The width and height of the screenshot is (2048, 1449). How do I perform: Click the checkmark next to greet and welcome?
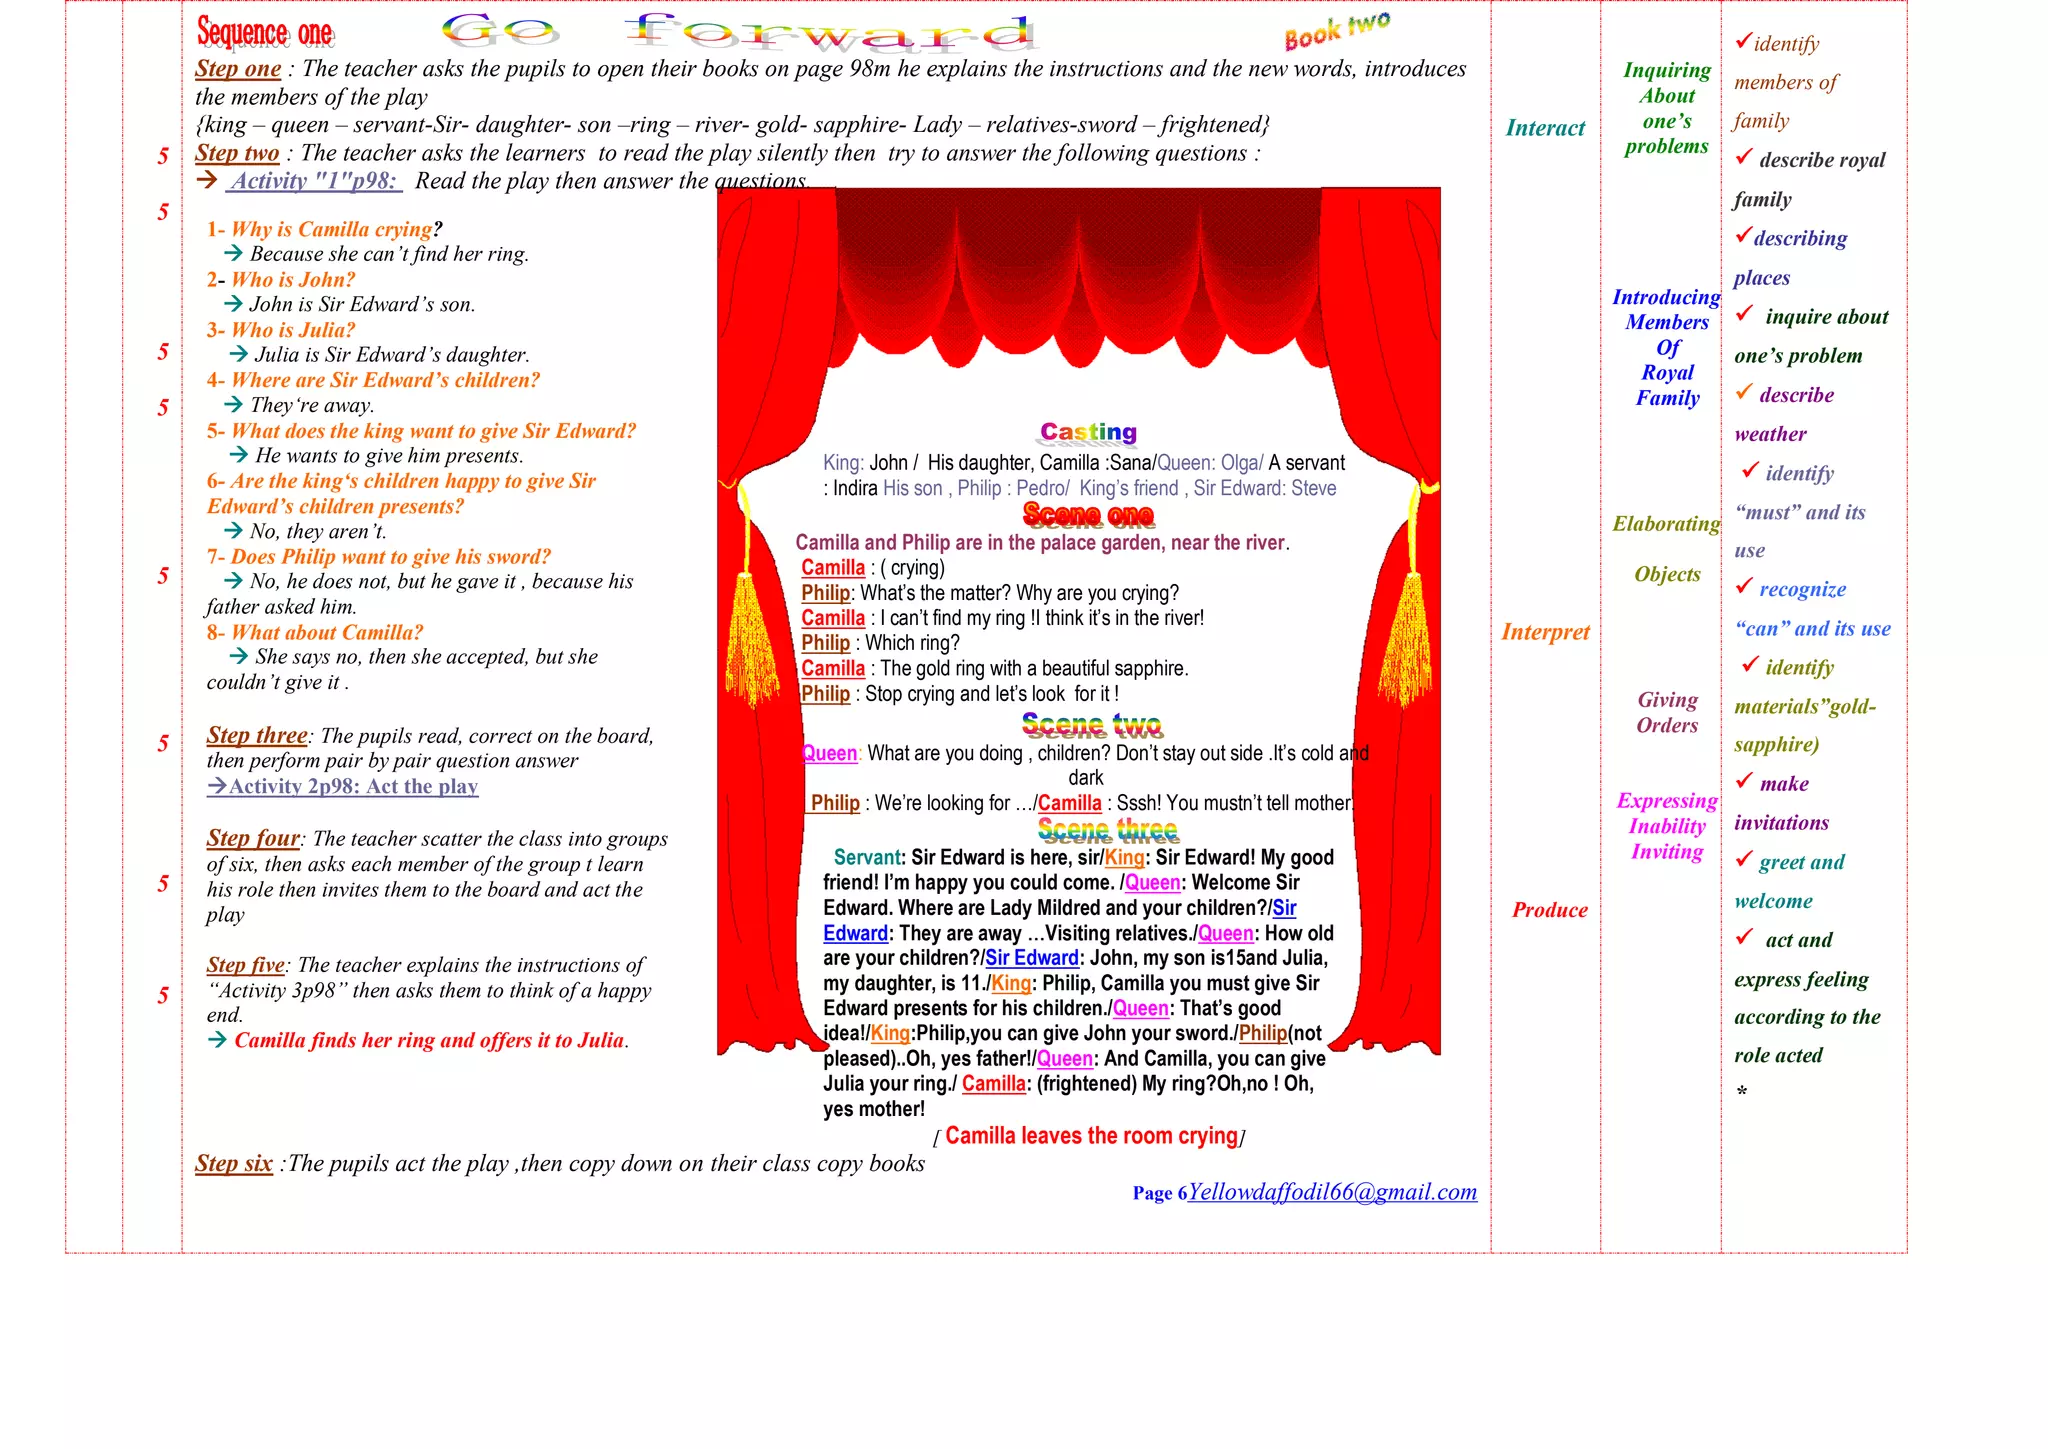pos(1744,859)
